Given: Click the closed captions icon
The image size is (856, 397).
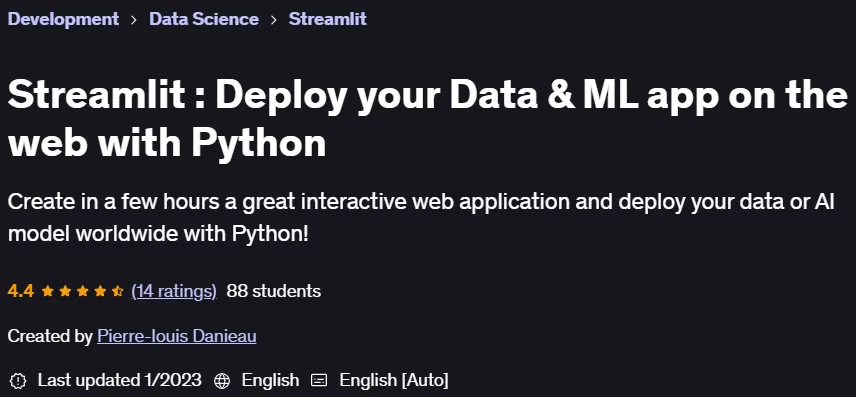Looking at the screenshot, I should (x=319, y=380).
